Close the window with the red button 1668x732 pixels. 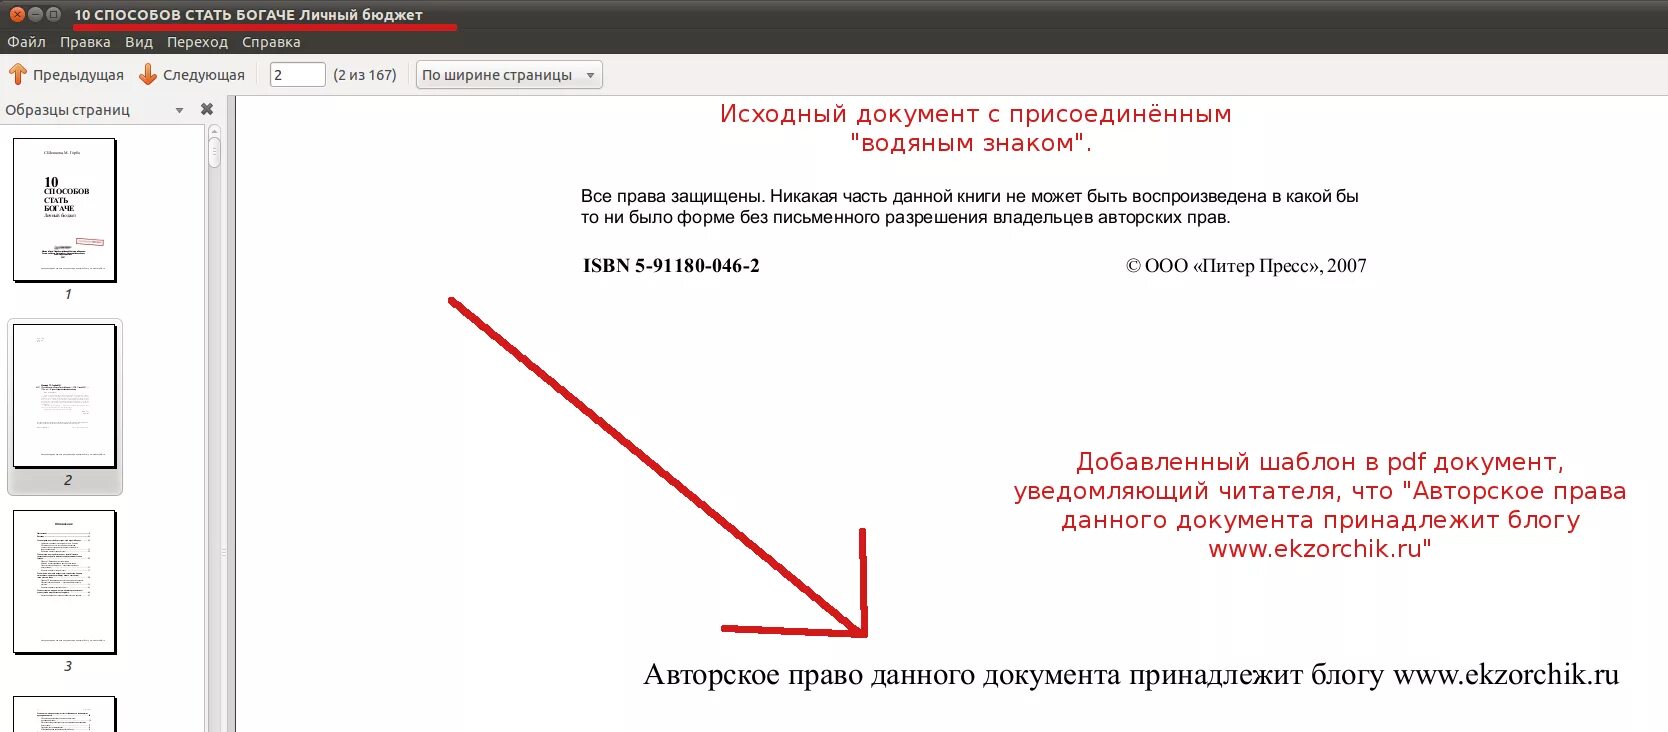click(17, 14)
